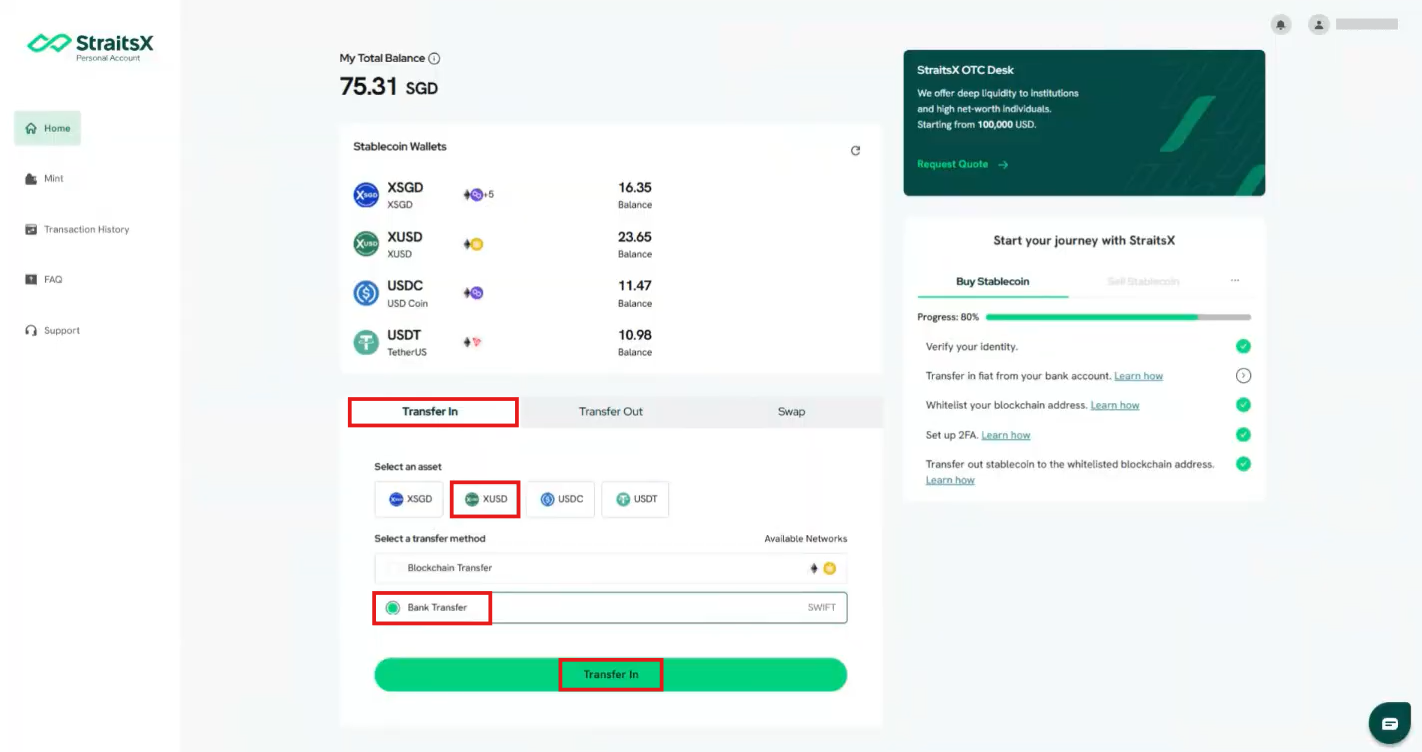Open the three-dots journey menu
Image resolution: width=1422 pixels, height=752 pixels.
click(x=1235, y=281)
